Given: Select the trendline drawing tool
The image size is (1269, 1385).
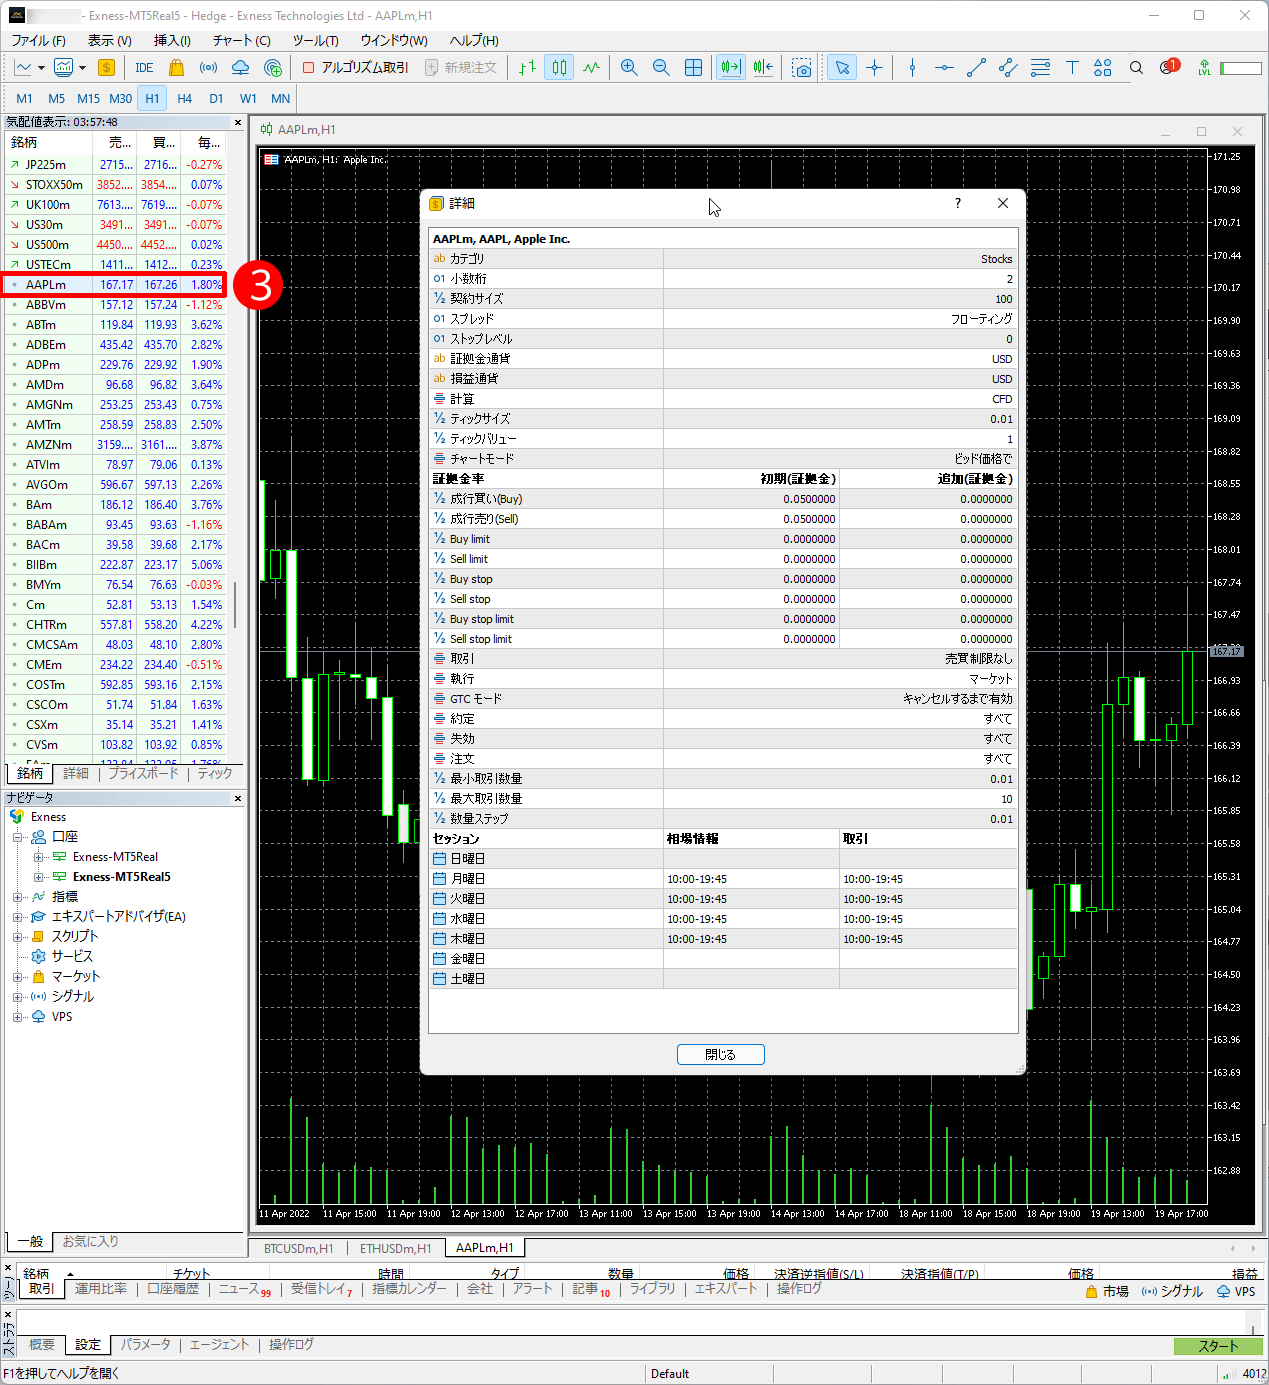Looking at the screenshot, I should (x=976, y=67).
